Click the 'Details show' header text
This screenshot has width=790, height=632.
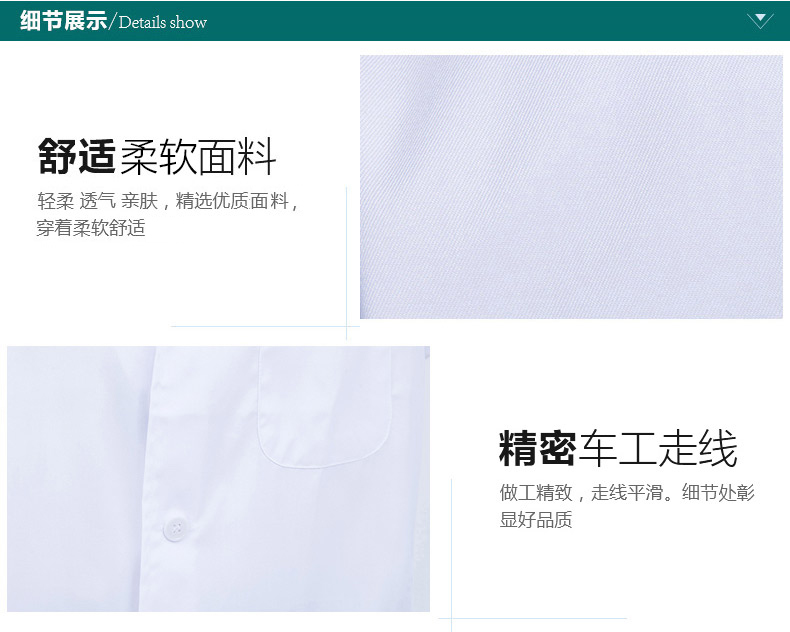click(x=163, y=23)
